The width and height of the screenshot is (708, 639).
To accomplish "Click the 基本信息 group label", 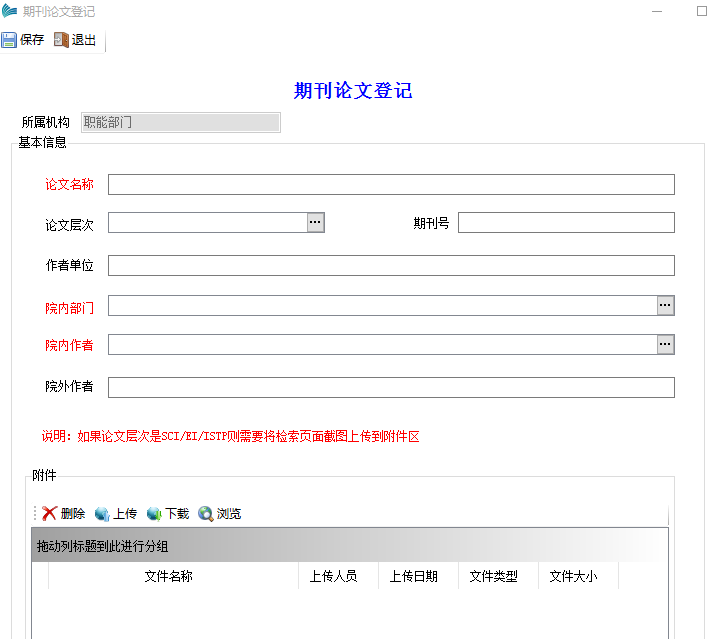I will (42, 142).
